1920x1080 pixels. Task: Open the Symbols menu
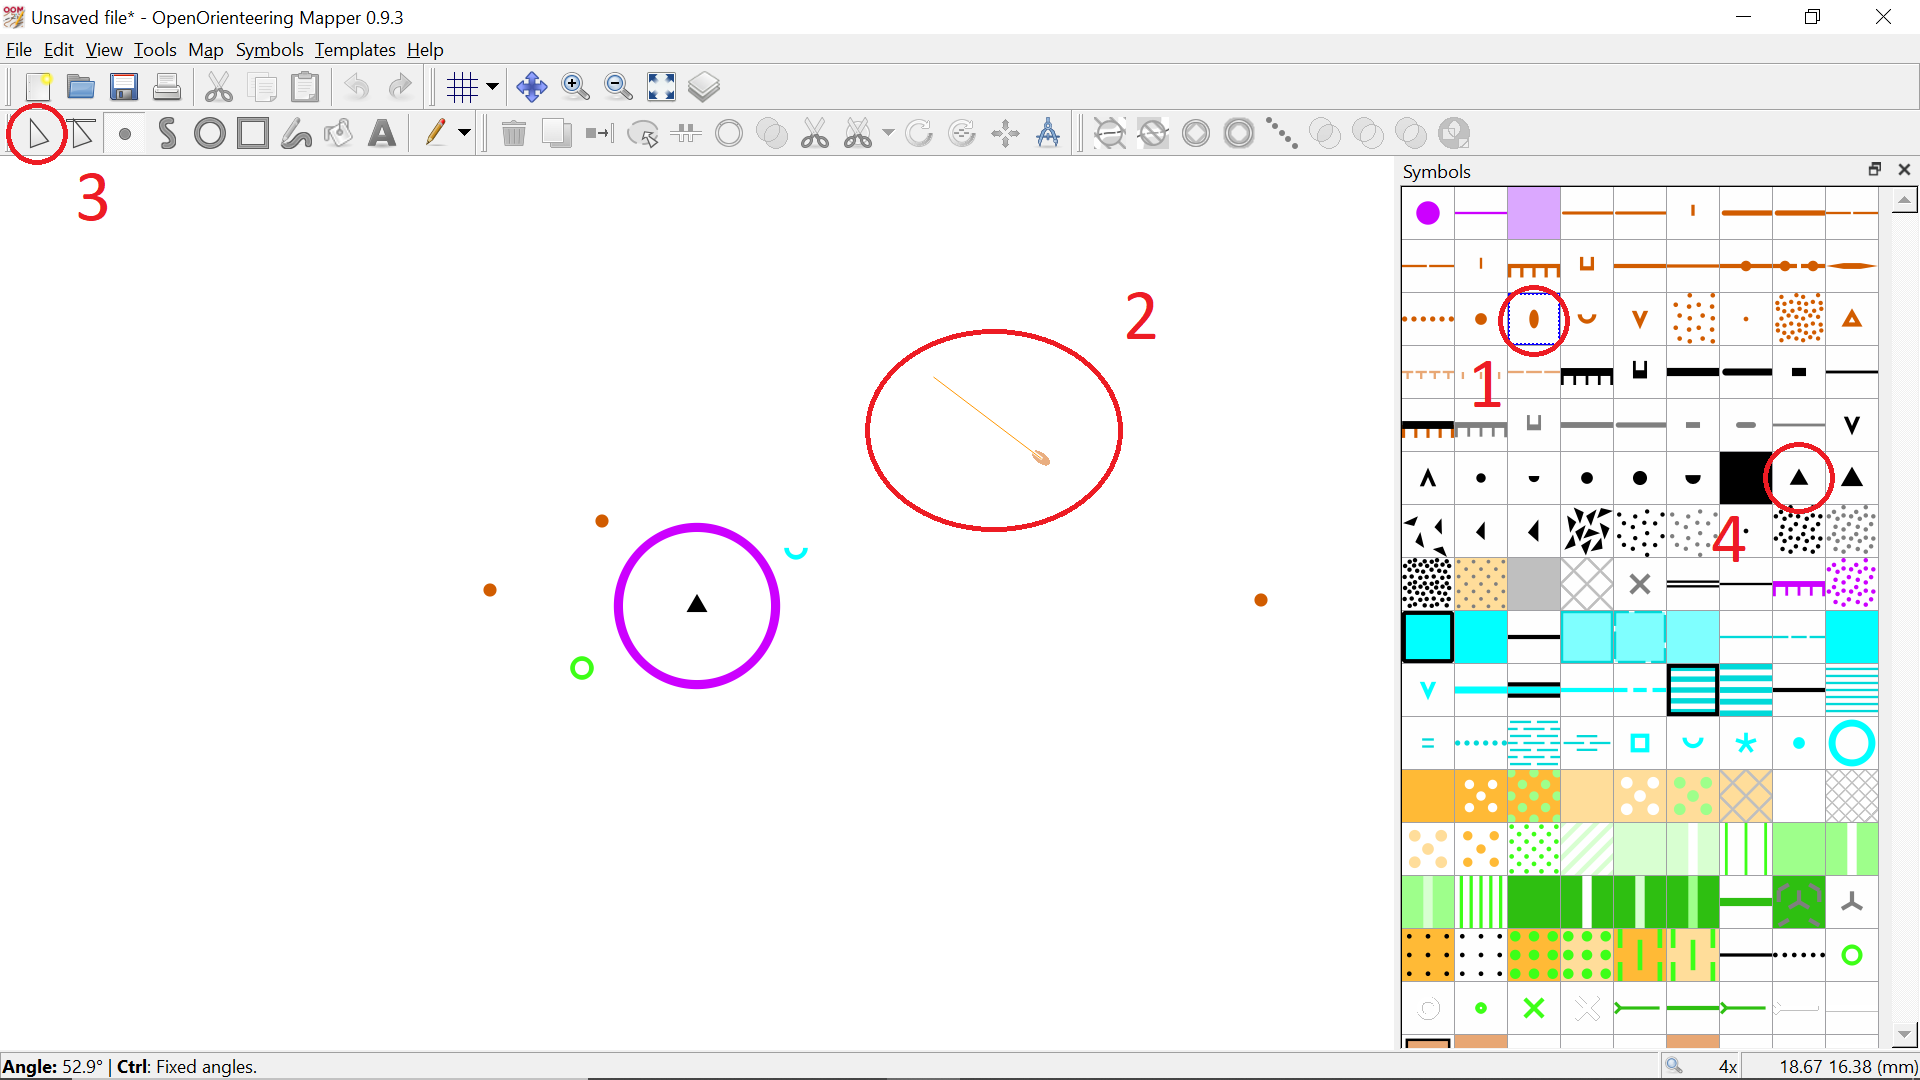coord(269,50)
